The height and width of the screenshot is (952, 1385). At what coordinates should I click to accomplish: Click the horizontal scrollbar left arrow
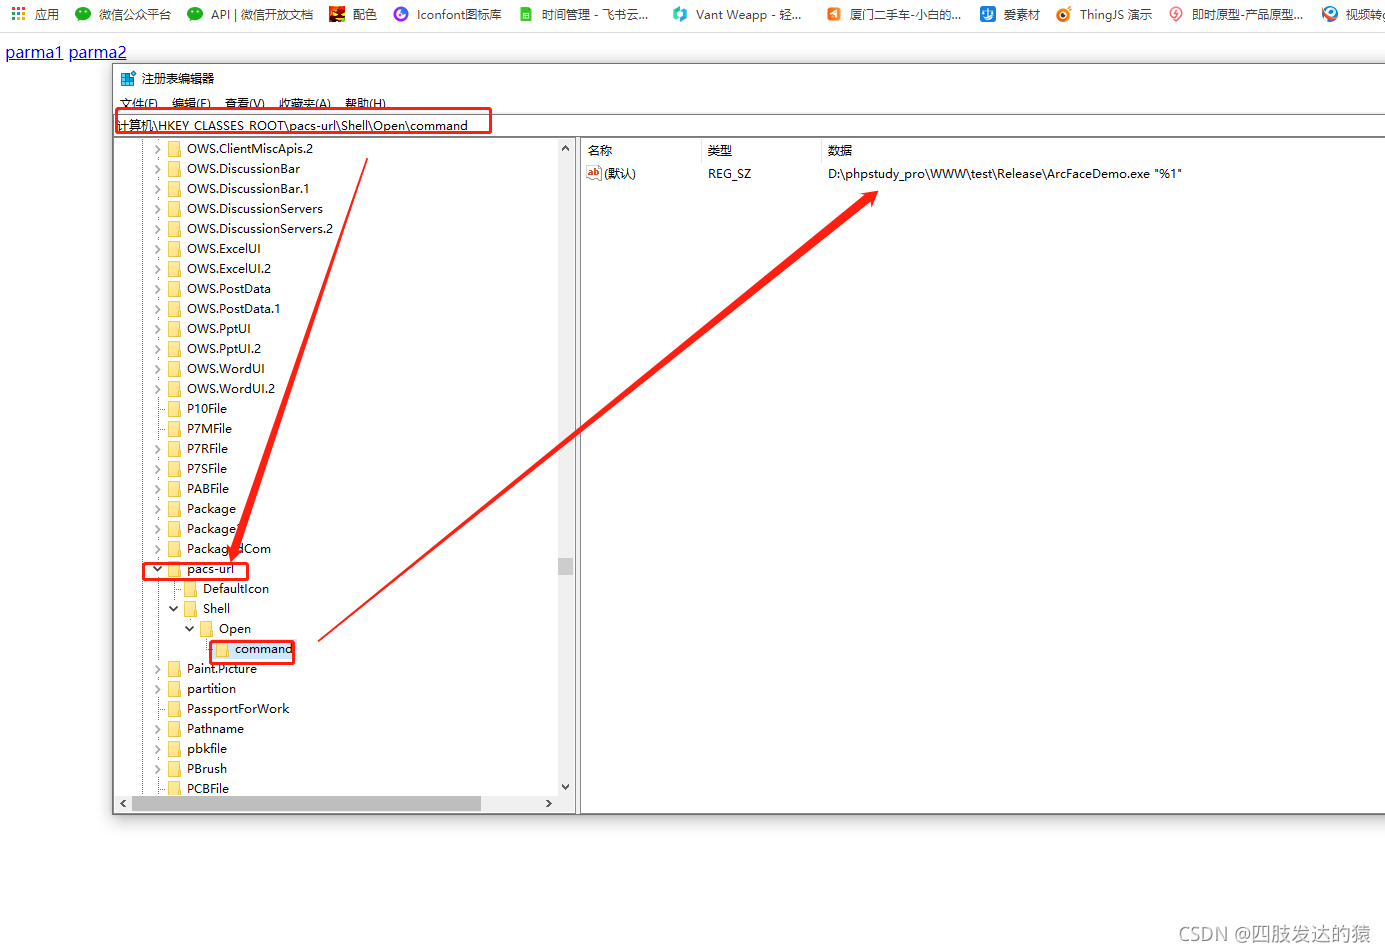point(123,804)
